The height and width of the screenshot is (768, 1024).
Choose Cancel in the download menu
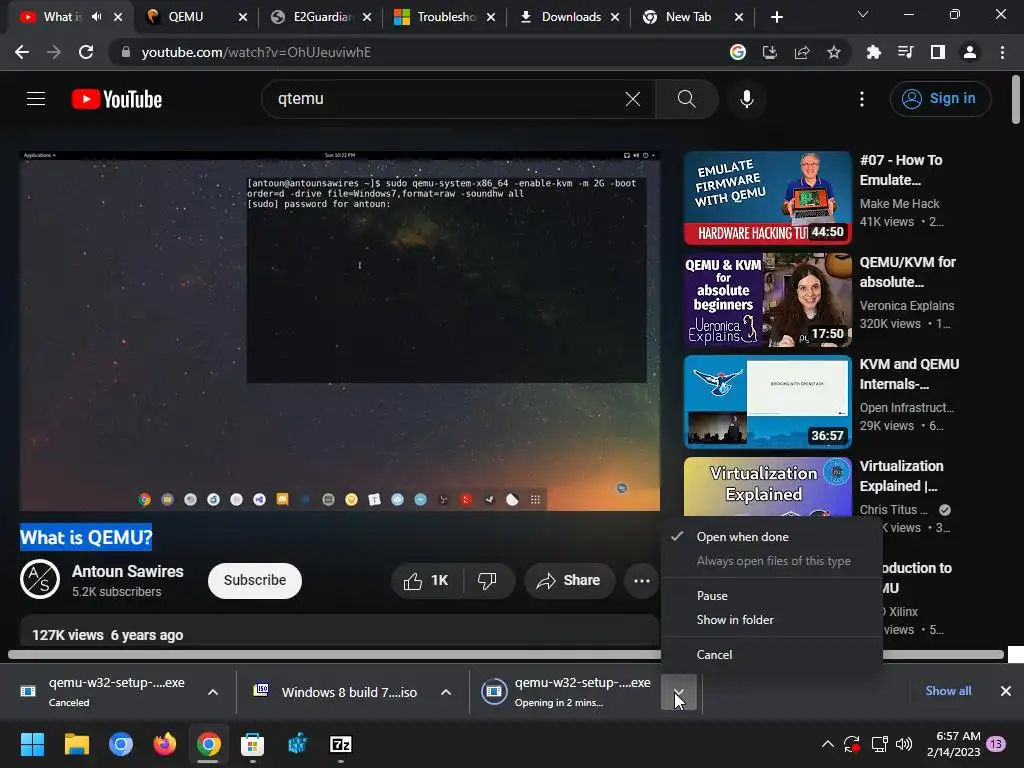[x=772, y=655]
